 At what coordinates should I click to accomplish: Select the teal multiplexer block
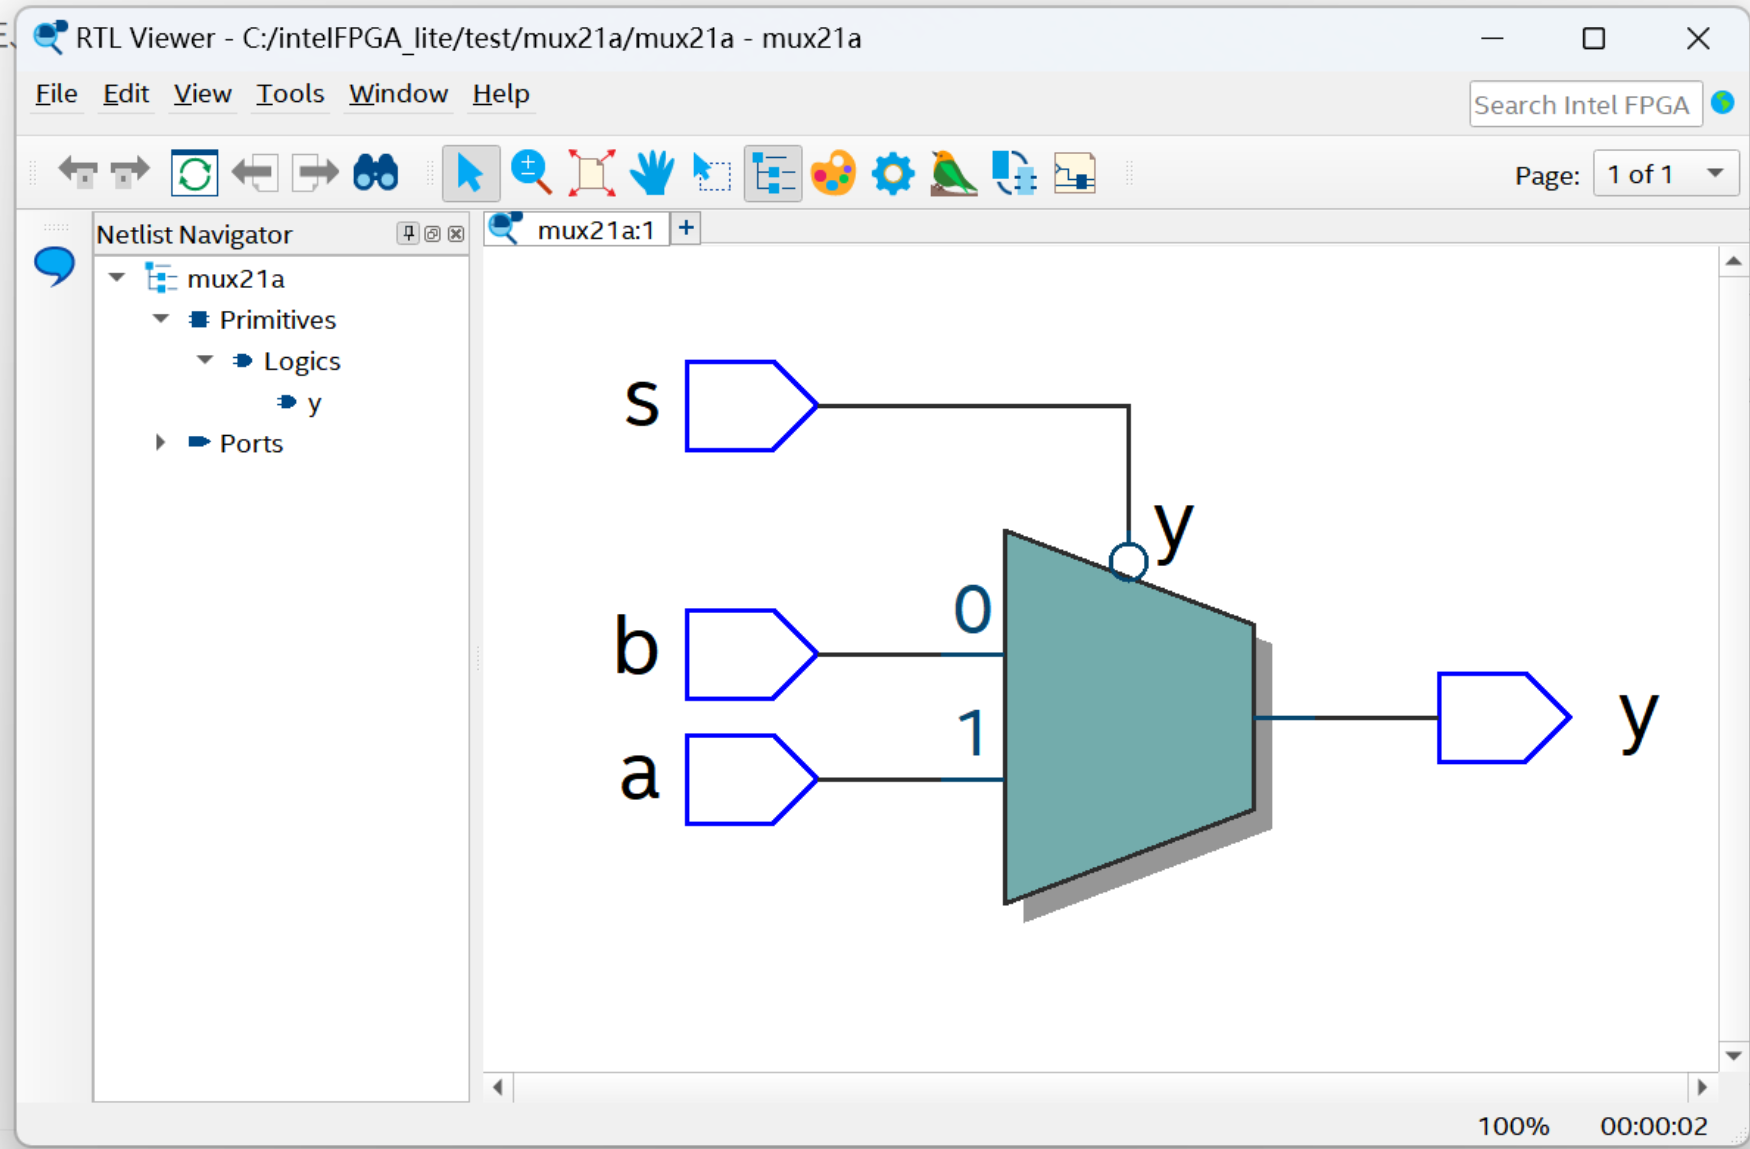[x=1129, y=716]
